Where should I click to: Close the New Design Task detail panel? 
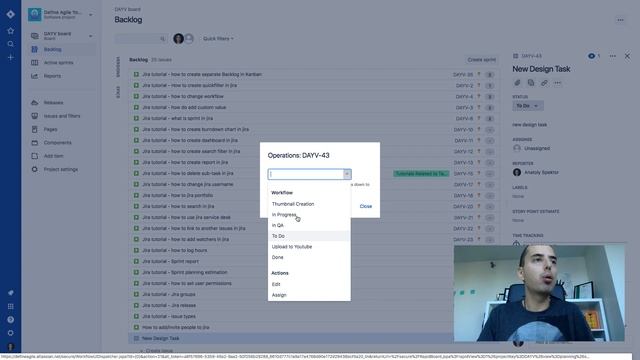(x=627, y=56)
